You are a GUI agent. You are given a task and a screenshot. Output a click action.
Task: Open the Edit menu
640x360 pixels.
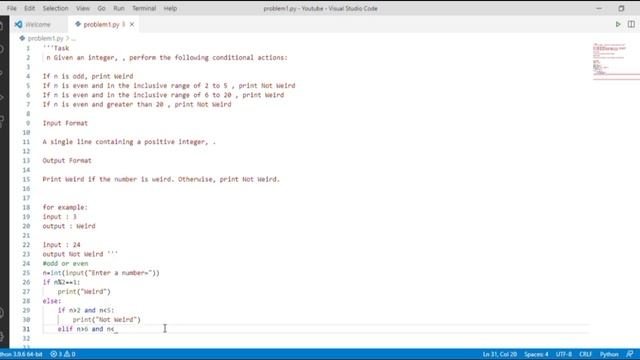[x=29, y=8]
